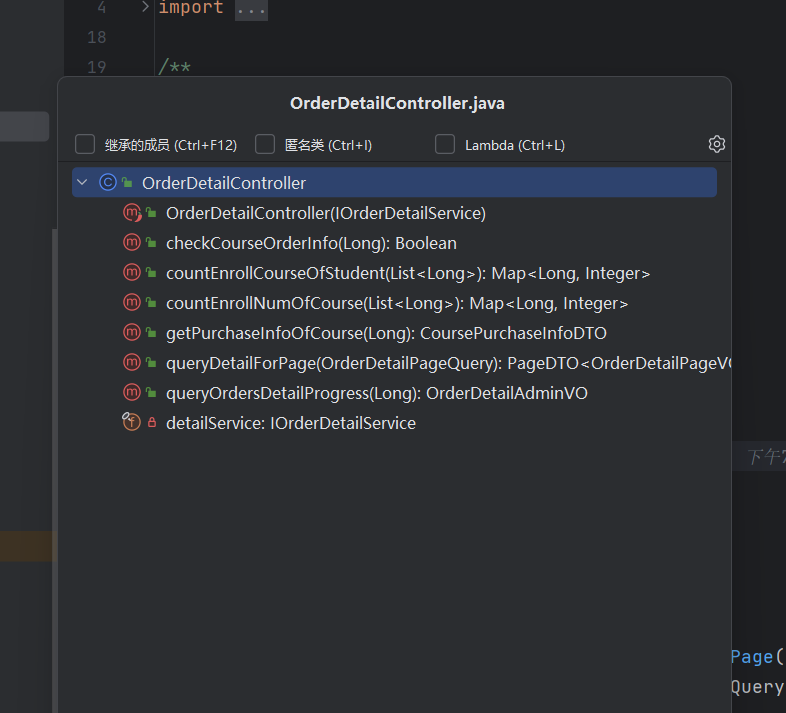Image resolution: width=786 pixels, height=713 pixels.
Task: Open the structure popup settings gear
Action: pyautogui.click(x=716, y=144)
